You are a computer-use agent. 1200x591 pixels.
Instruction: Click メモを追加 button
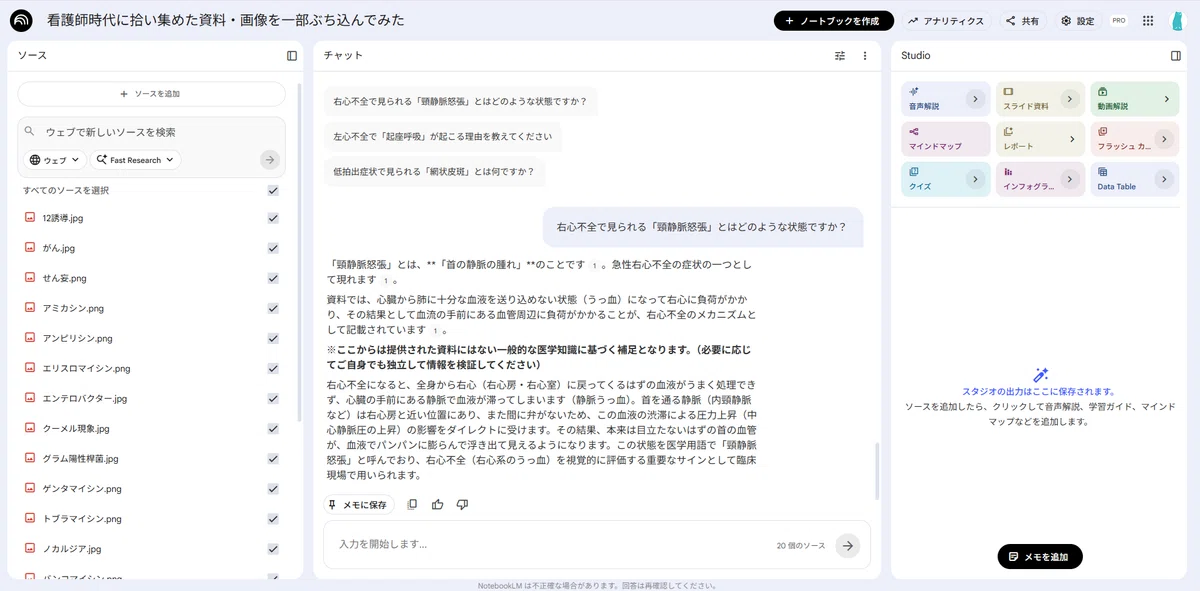click(1040, 556)
